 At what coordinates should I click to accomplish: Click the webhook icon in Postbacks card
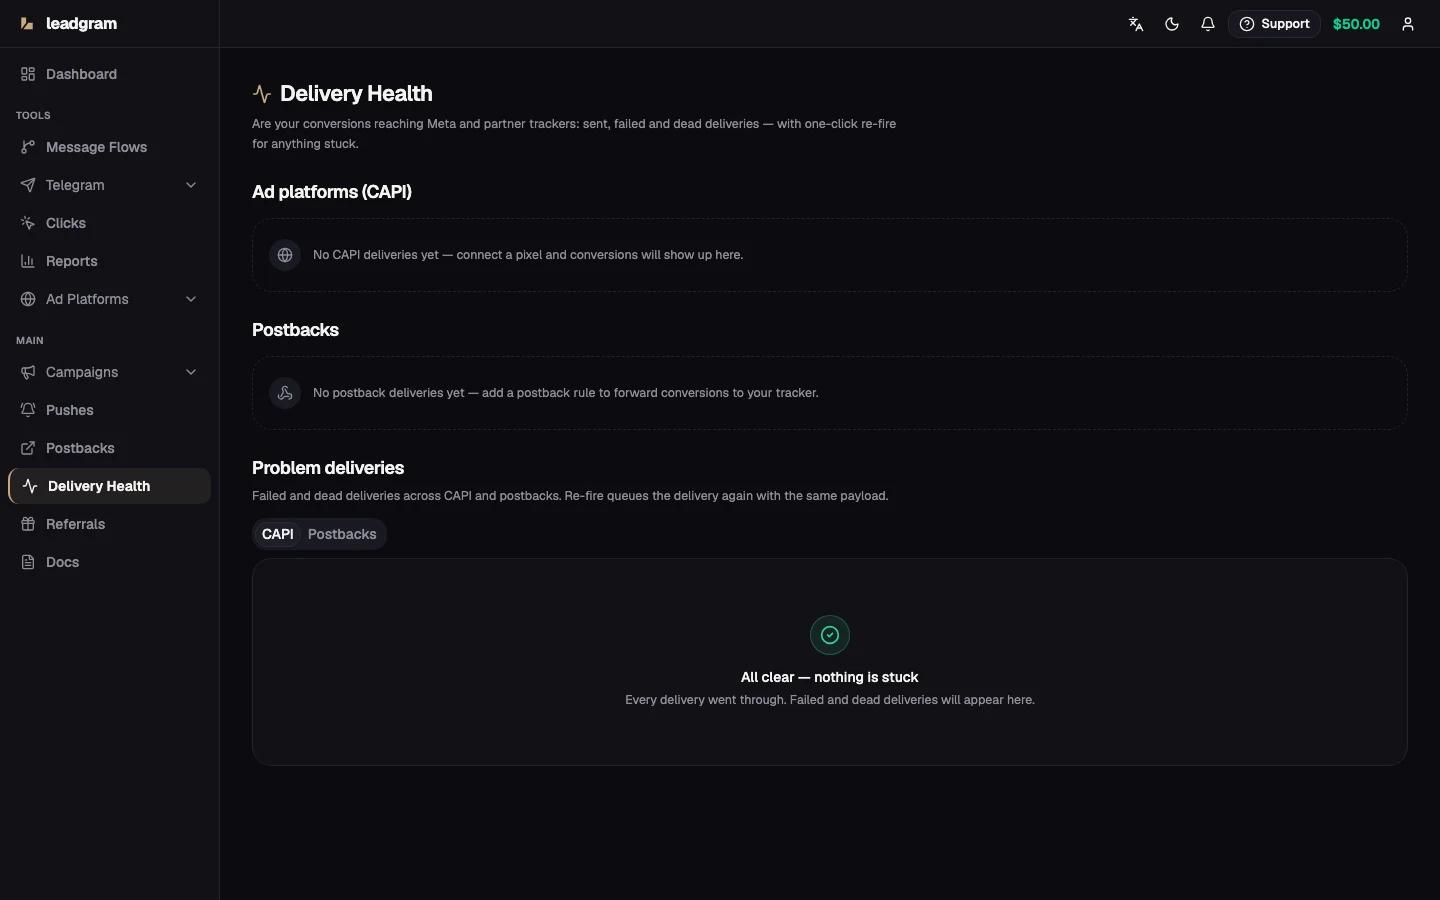point(285,393)
